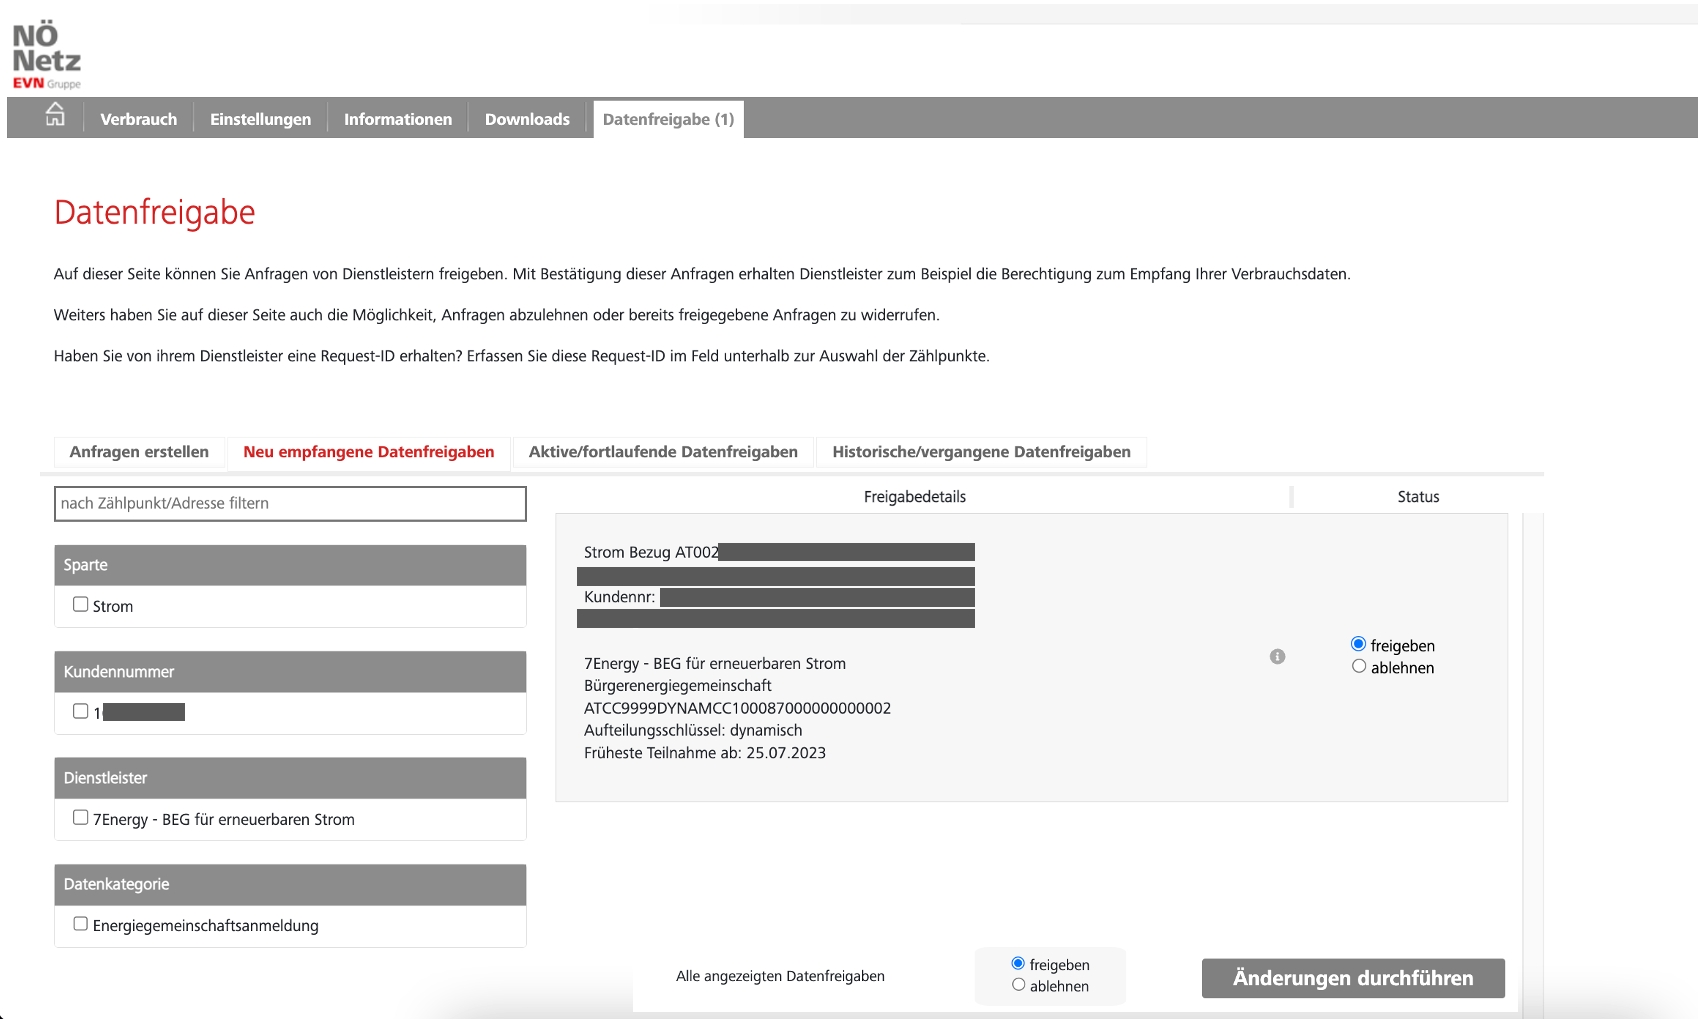Go to the Informationen tab
The width and height of the screenshot is (1699, 1020).
[x=397, y=119]
